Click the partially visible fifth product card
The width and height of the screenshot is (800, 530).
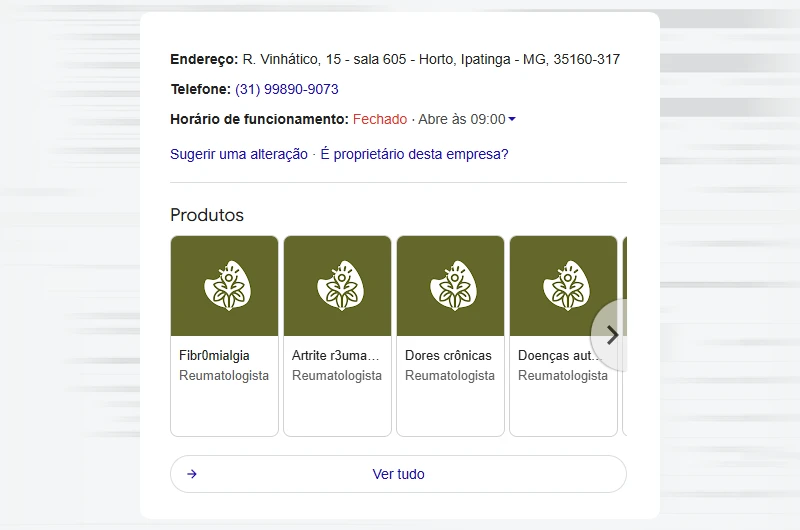coord(624,400)
